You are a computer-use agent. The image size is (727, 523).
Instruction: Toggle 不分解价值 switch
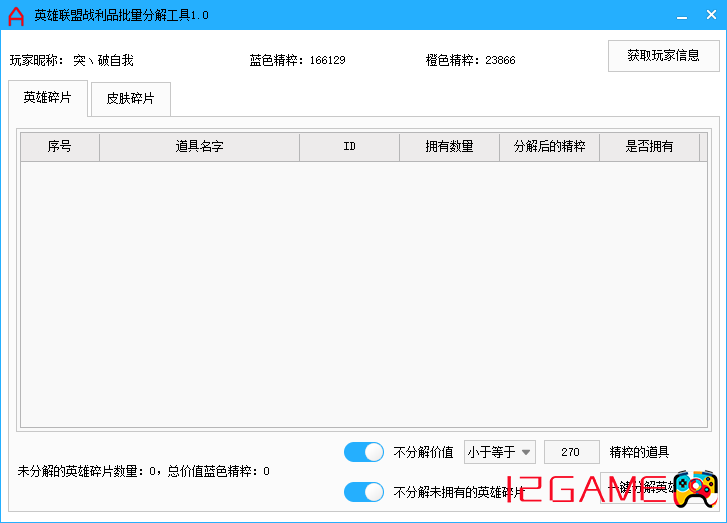point(364,452)
